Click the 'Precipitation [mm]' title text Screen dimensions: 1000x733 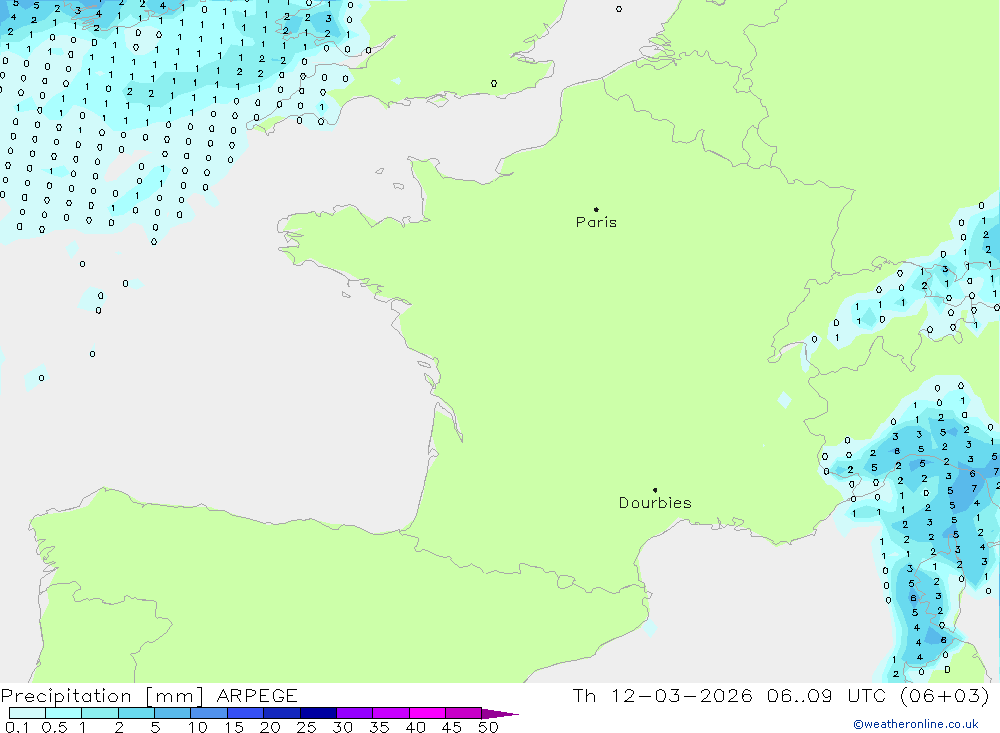point(102,695)
